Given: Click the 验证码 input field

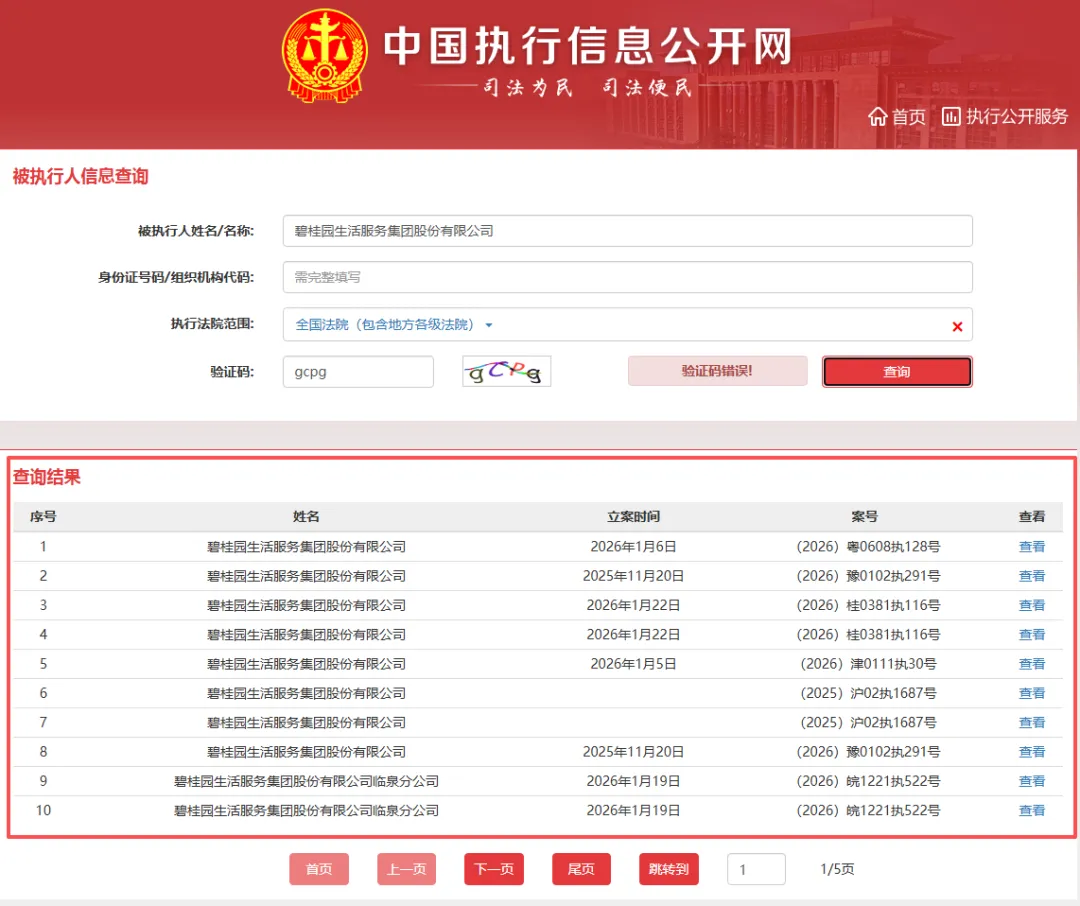Looking at the screenshot, I should [358, 372].
